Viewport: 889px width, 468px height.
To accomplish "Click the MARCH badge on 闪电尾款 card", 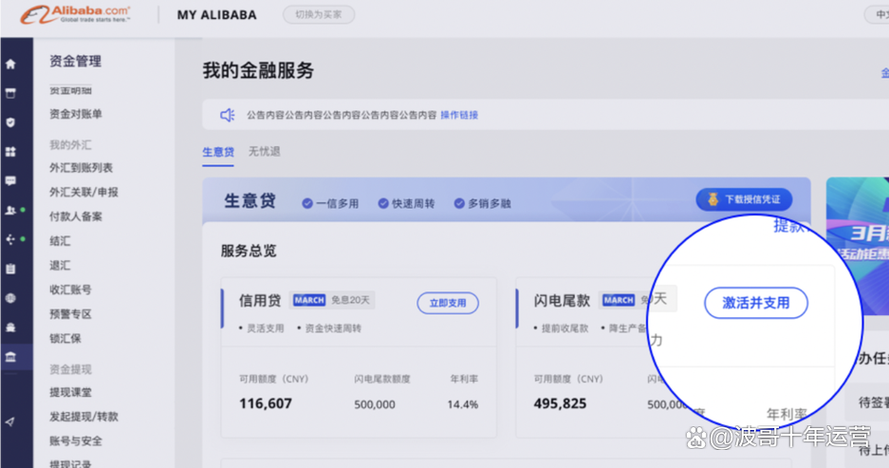I will [x=618, y=300].
